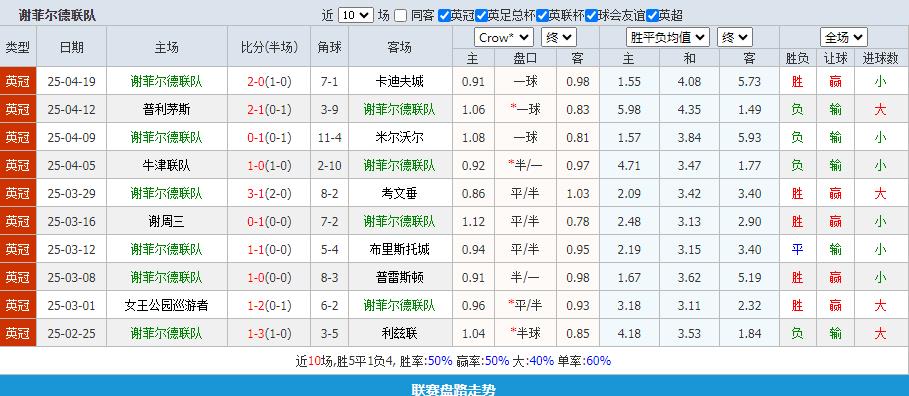Screen dimensions: 909x396
Task: Click the 联赛盘路走势 section header
Action: coord(454,389)
